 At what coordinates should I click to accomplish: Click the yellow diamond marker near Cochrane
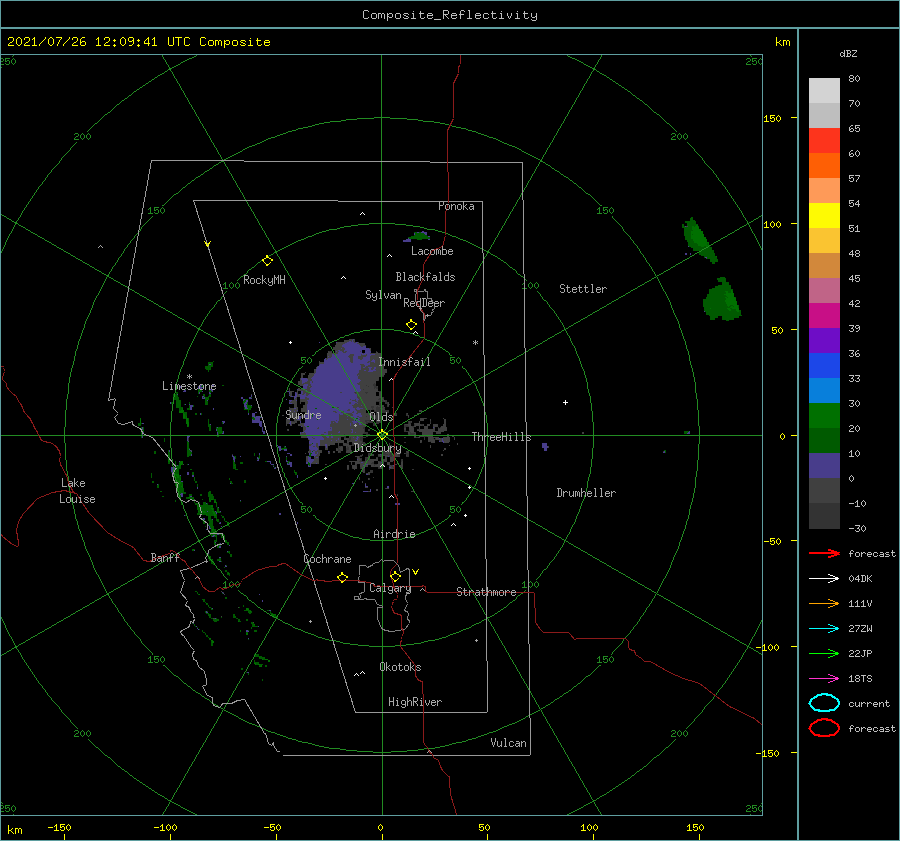pyautogui.click(x=342, y=577)
